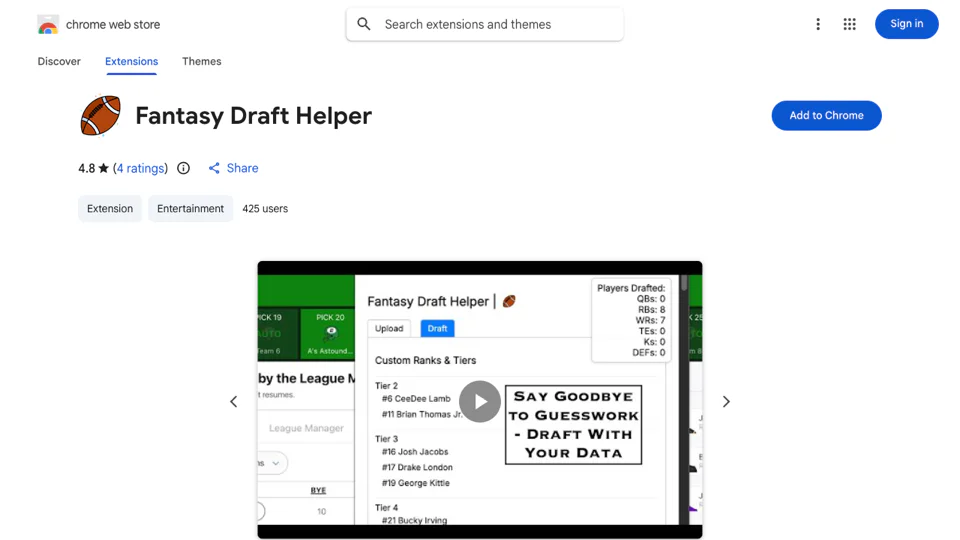Play the extension preview video
Screen dimensions: 960x540
479,402
